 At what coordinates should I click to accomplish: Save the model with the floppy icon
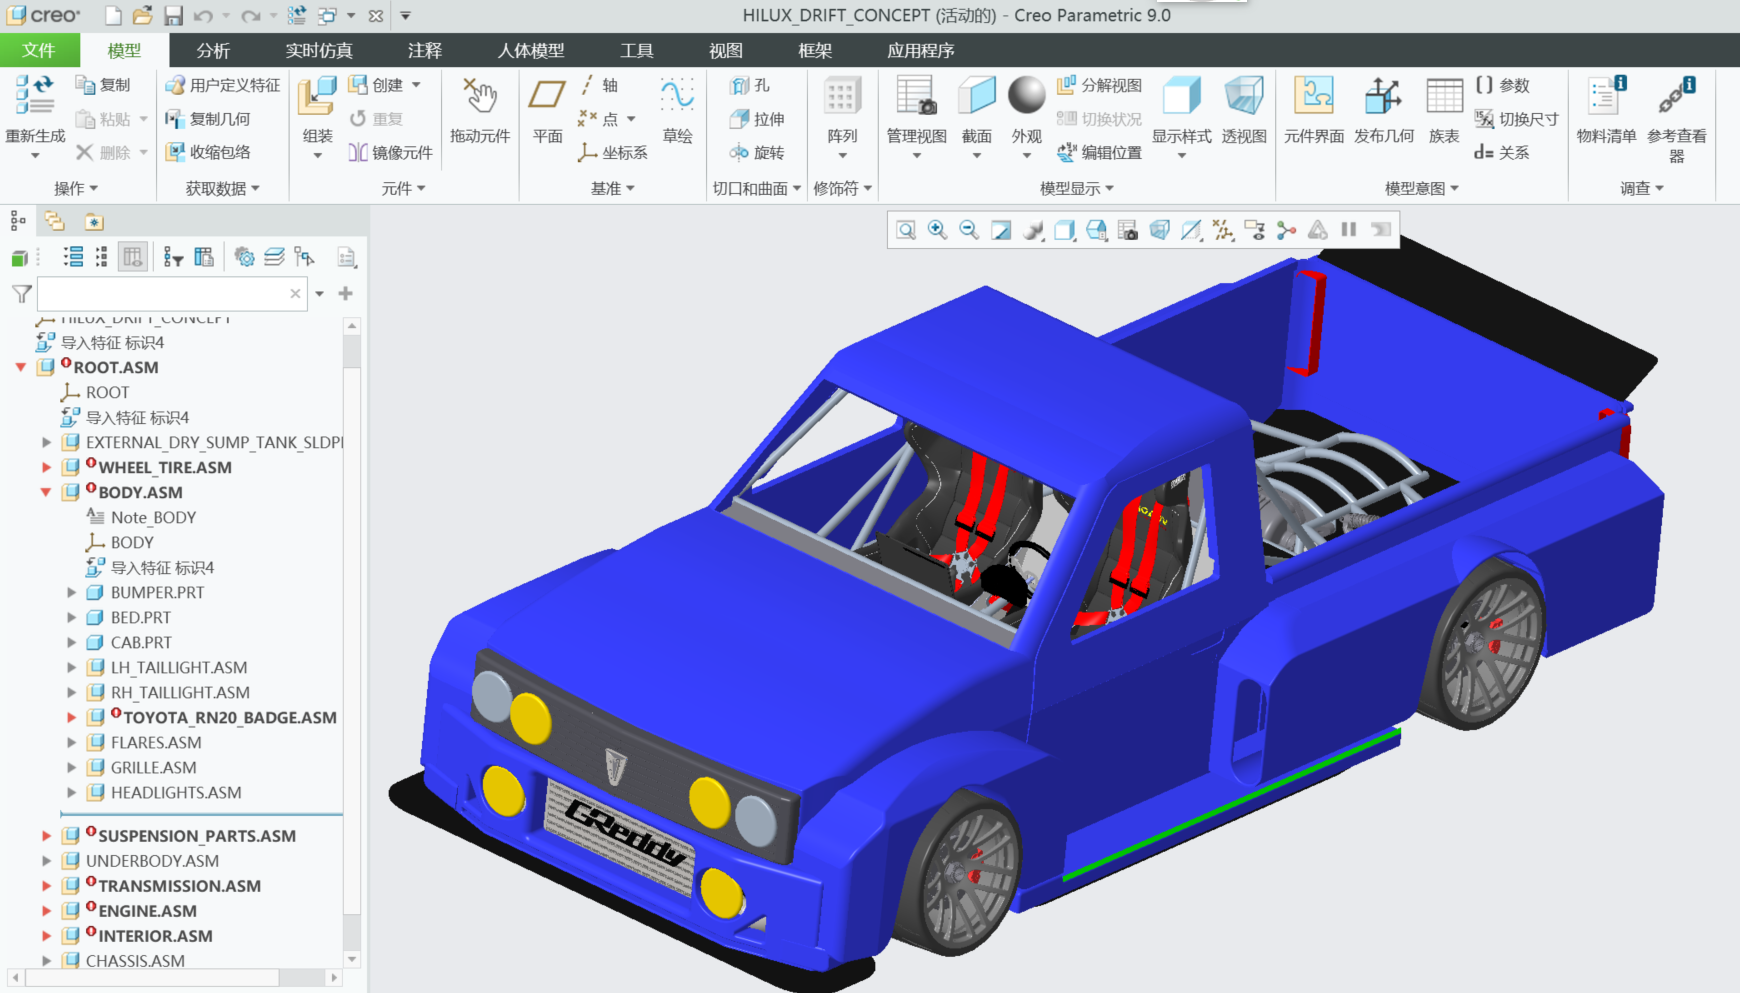click(173, 15)
